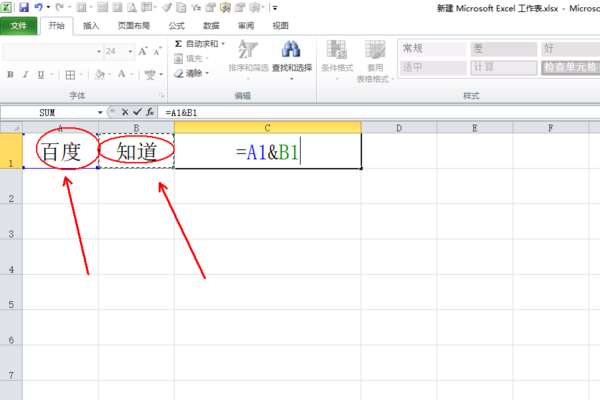Click the Decrease Font Size icon
The width and height of the screenshot is (600, 400).
[x=157, y=51]
